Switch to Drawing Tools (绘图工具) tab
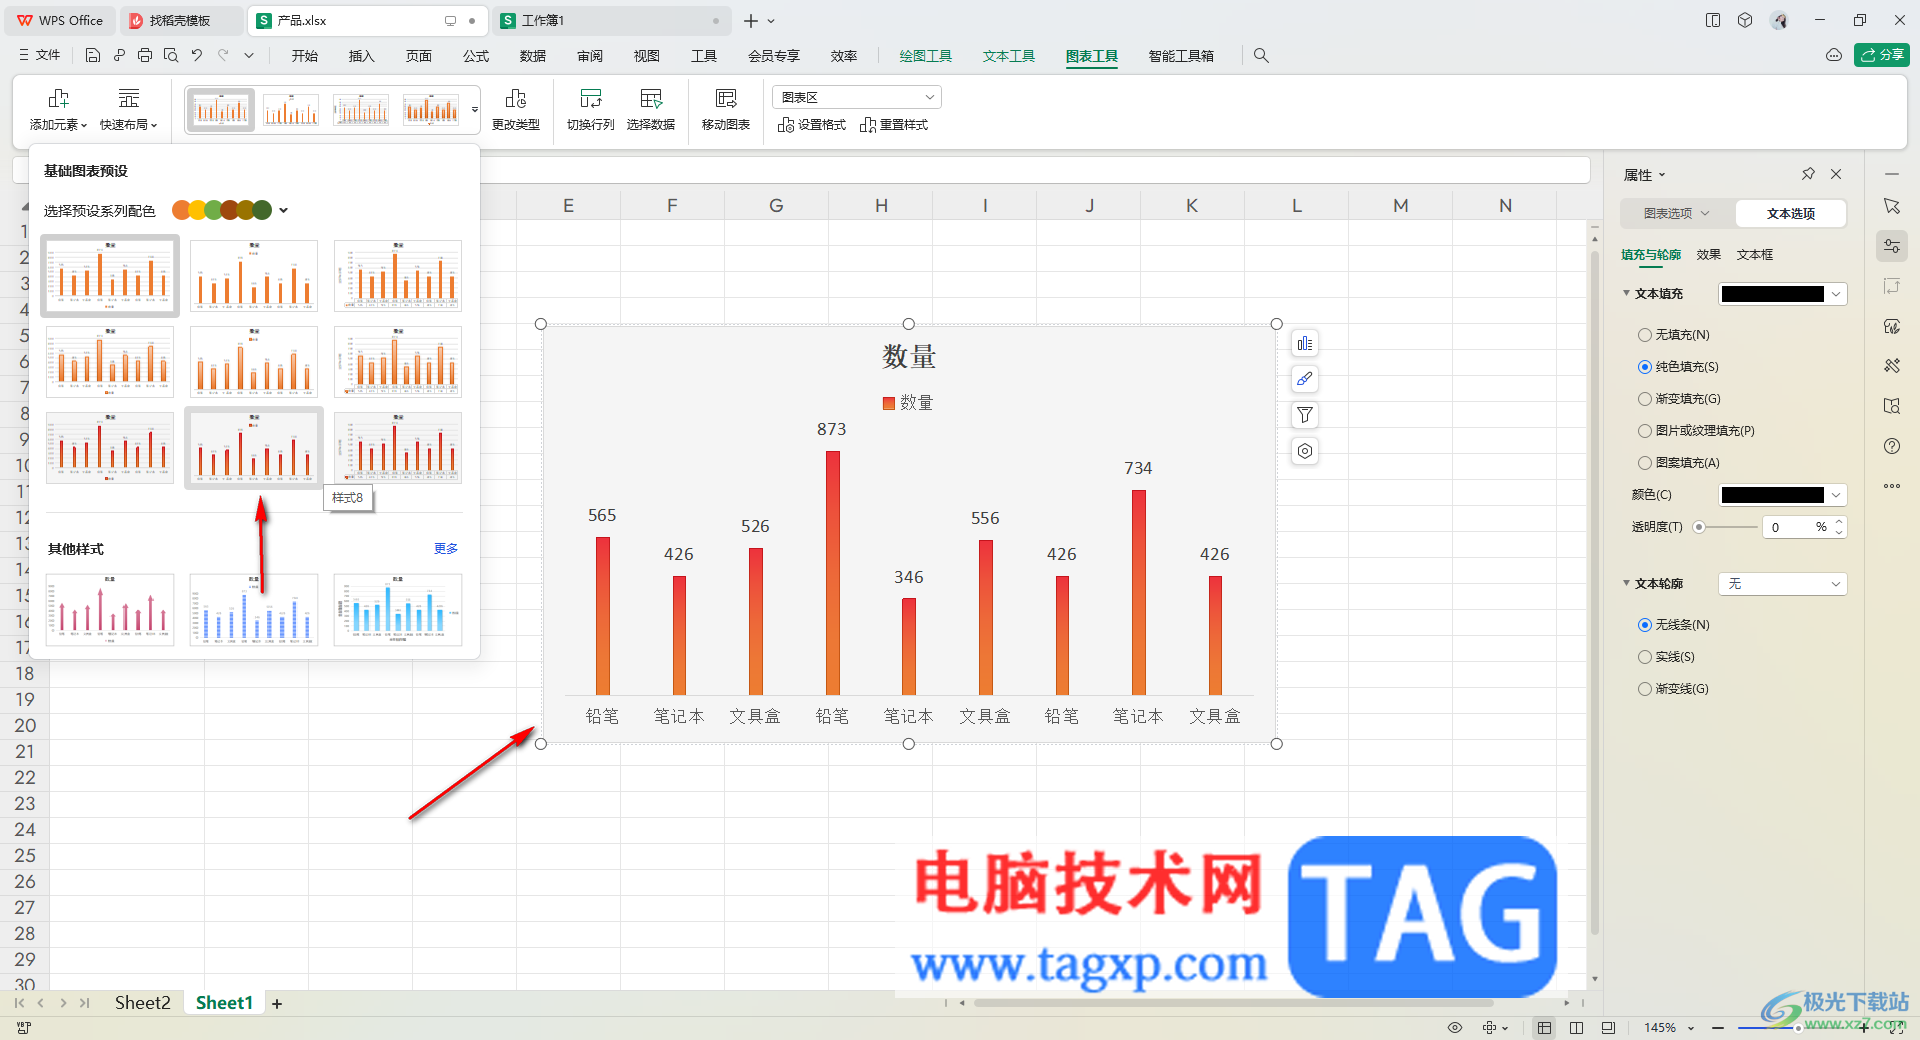Image resolution: width=1920 pixels, height=1040 pixels. (926, 56)
